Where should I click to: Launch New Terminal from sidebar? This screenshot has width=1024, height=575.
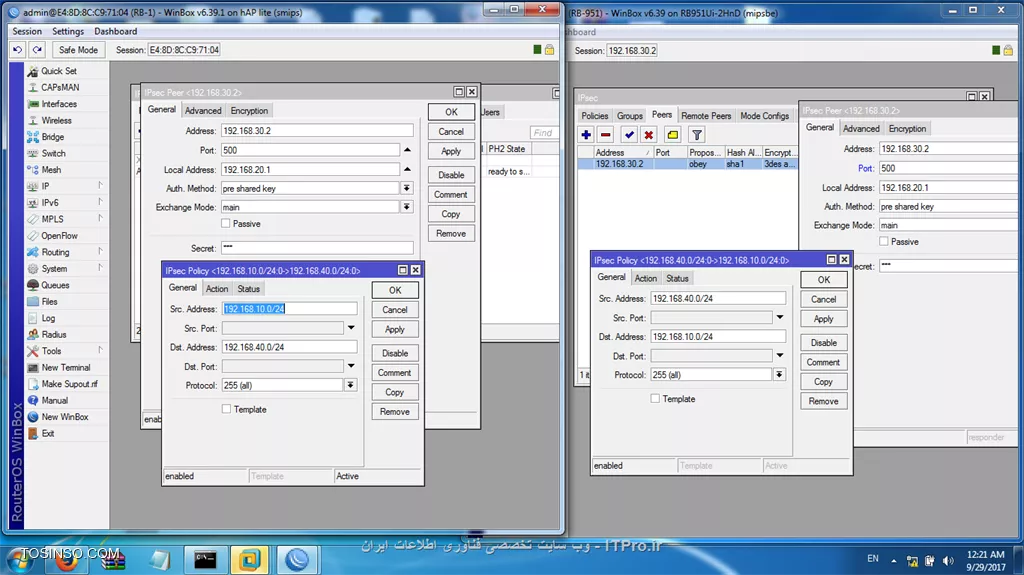click(65, 367)
